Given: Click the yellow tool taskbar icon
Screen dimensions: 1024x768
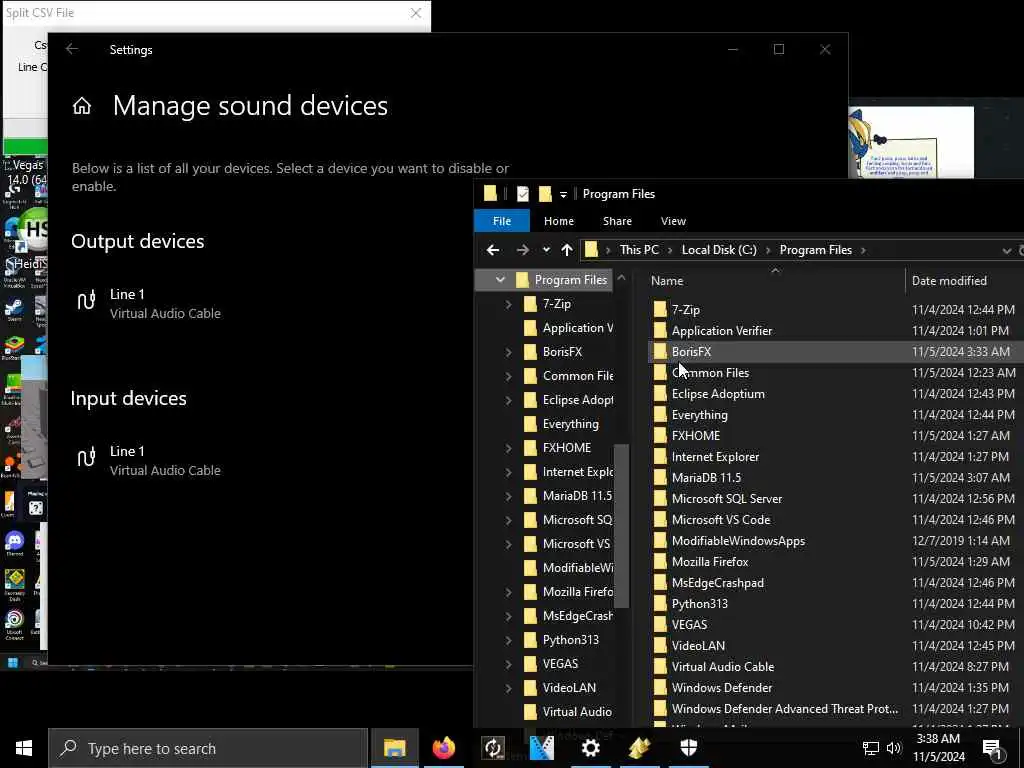Looking at the screenshot, I should tap(639, 748).
